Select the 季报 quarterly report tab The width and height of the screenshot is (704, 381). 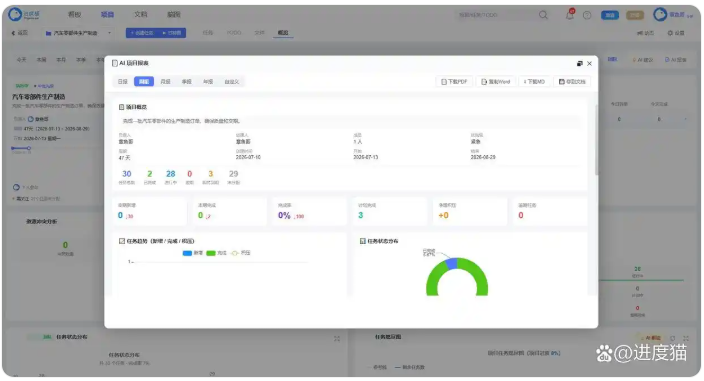186,82
